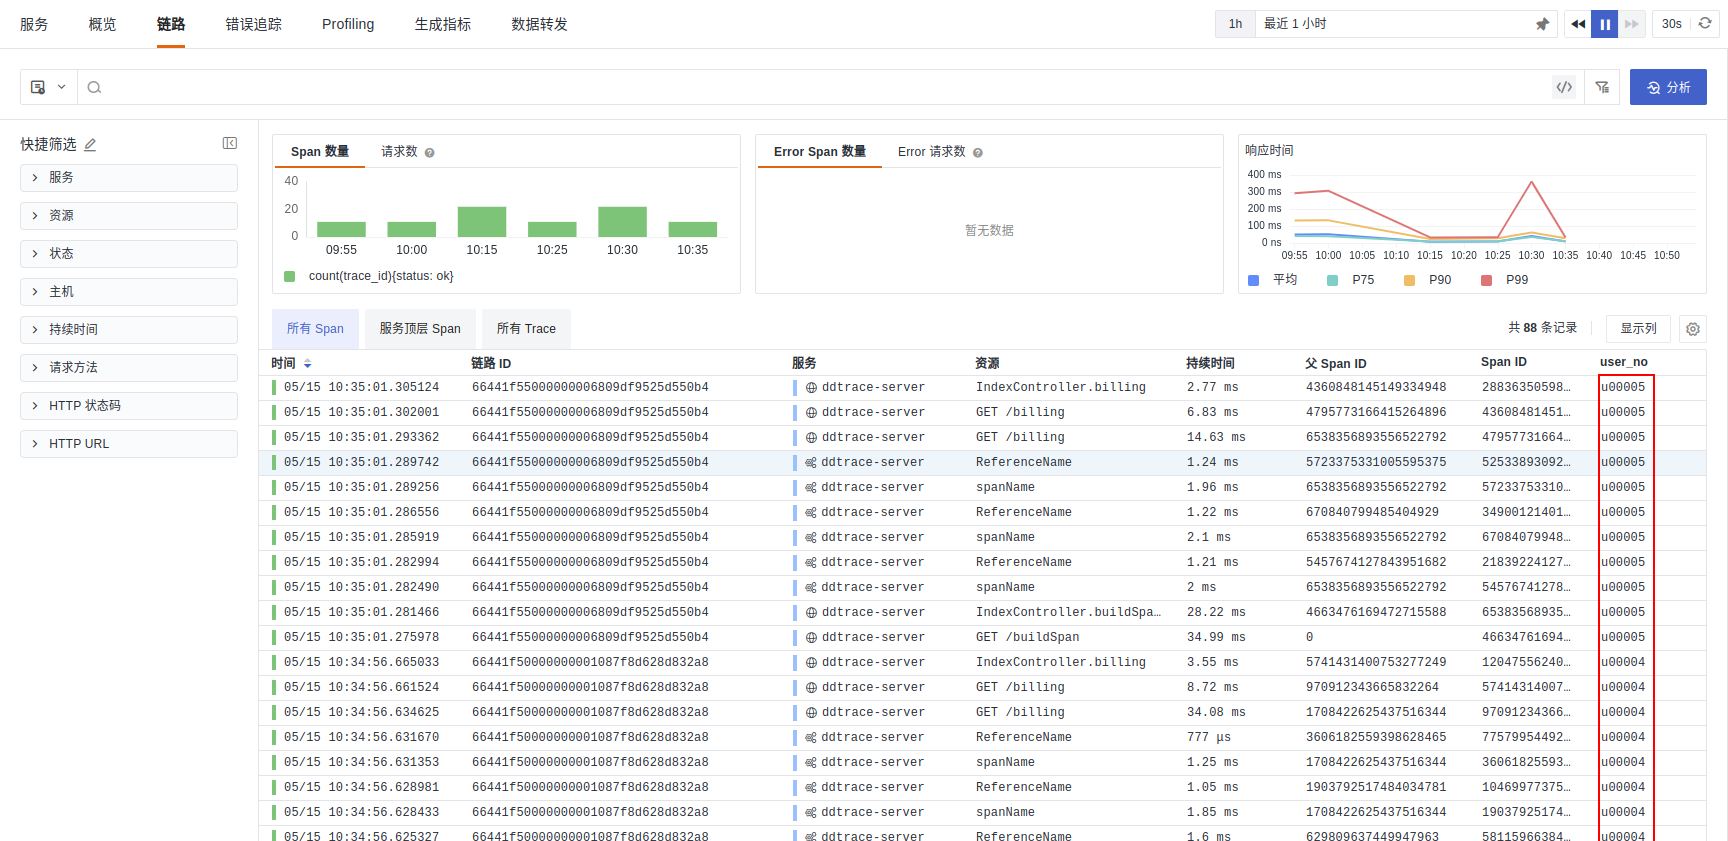This screenshot has height=841, width=1728.
Task: Go to the 概览 tab
Action: 102,24
